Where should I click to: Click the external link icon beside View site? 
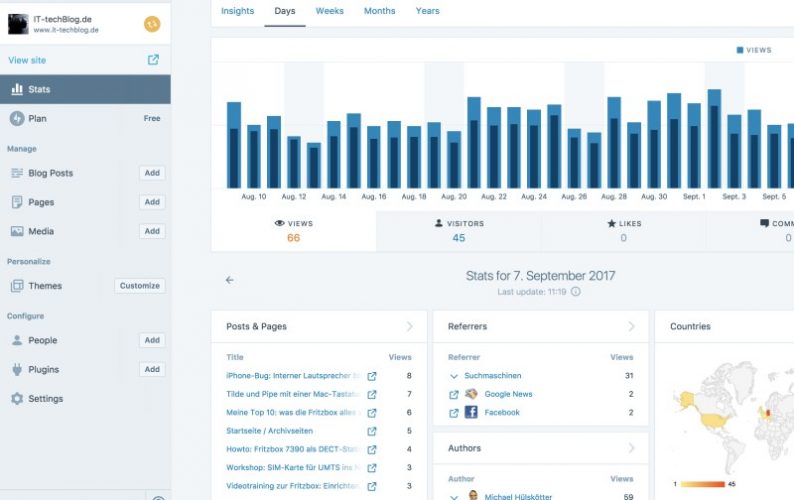[x=153, y=60]
